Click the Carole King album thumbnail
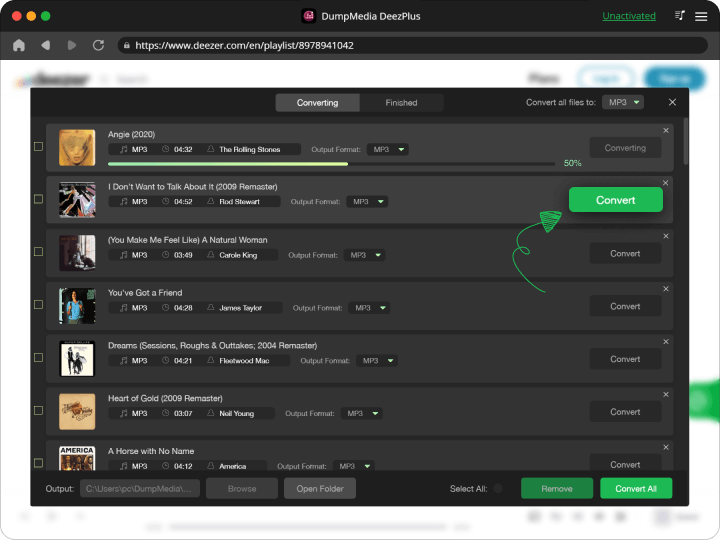 [77, 252]
